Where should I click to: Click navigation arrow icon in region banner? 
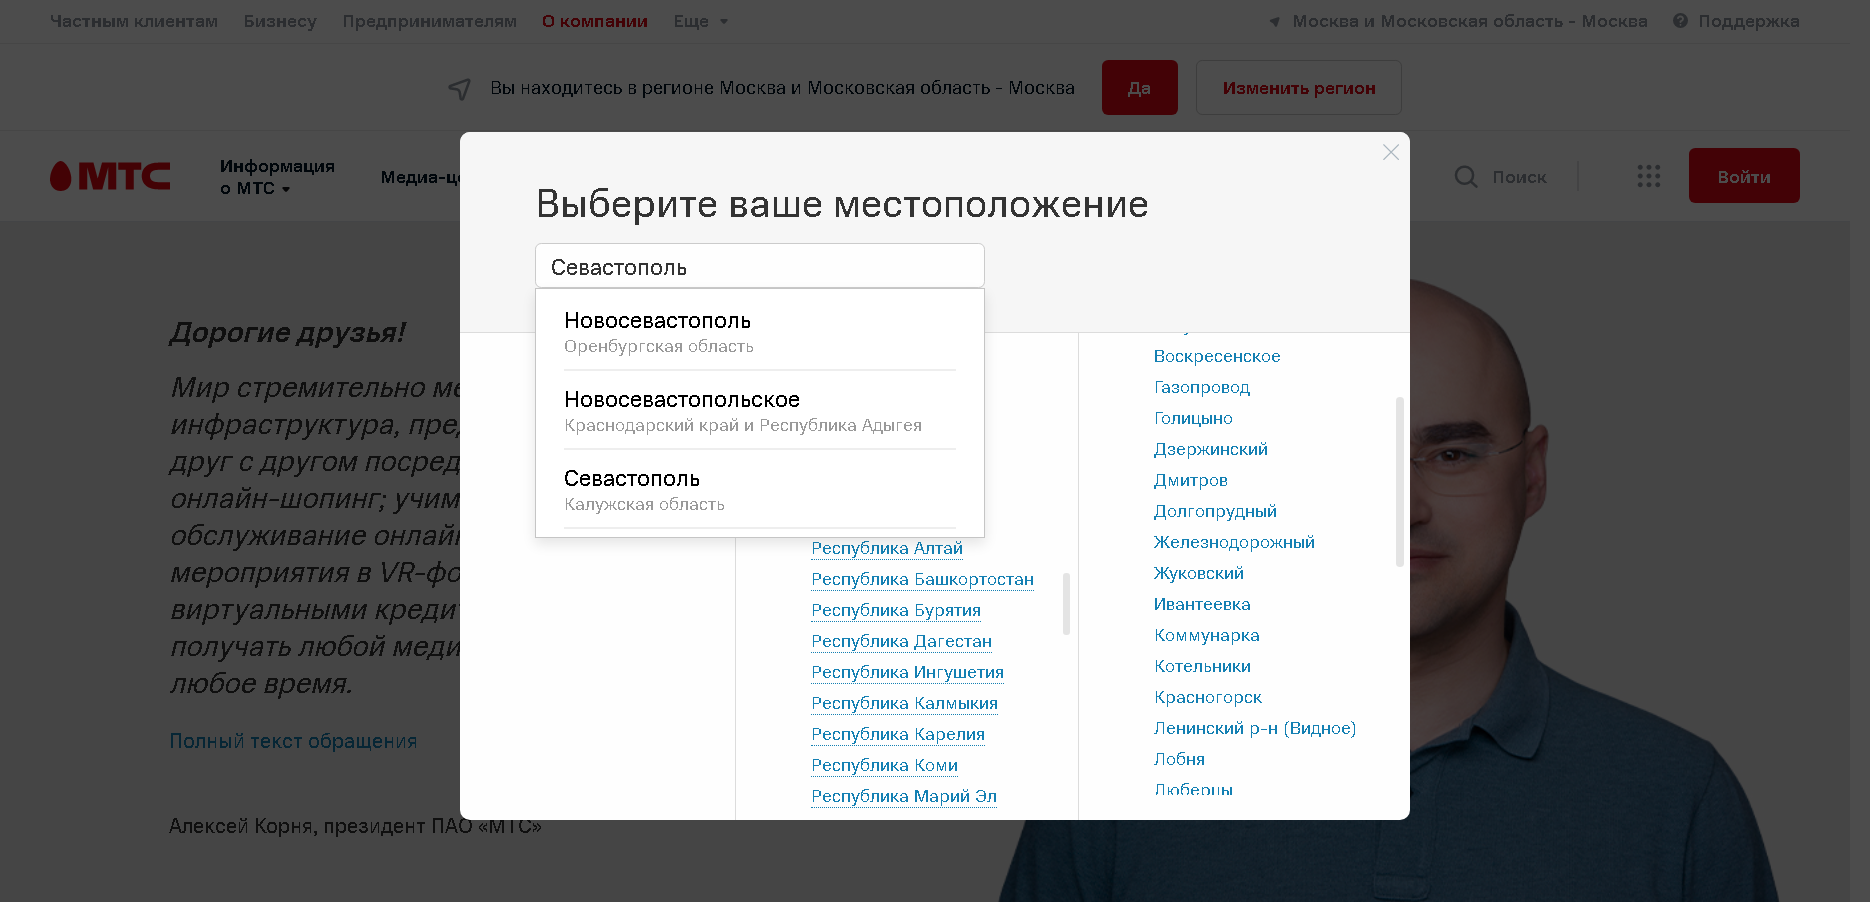459,89
